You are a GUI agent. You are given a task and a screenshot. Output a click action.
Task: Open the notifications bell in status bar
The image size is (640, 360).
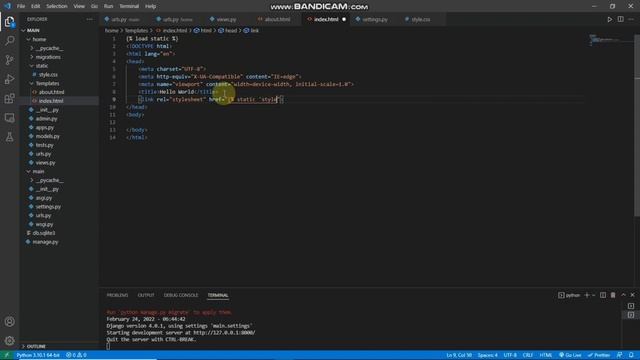[631, 355]
